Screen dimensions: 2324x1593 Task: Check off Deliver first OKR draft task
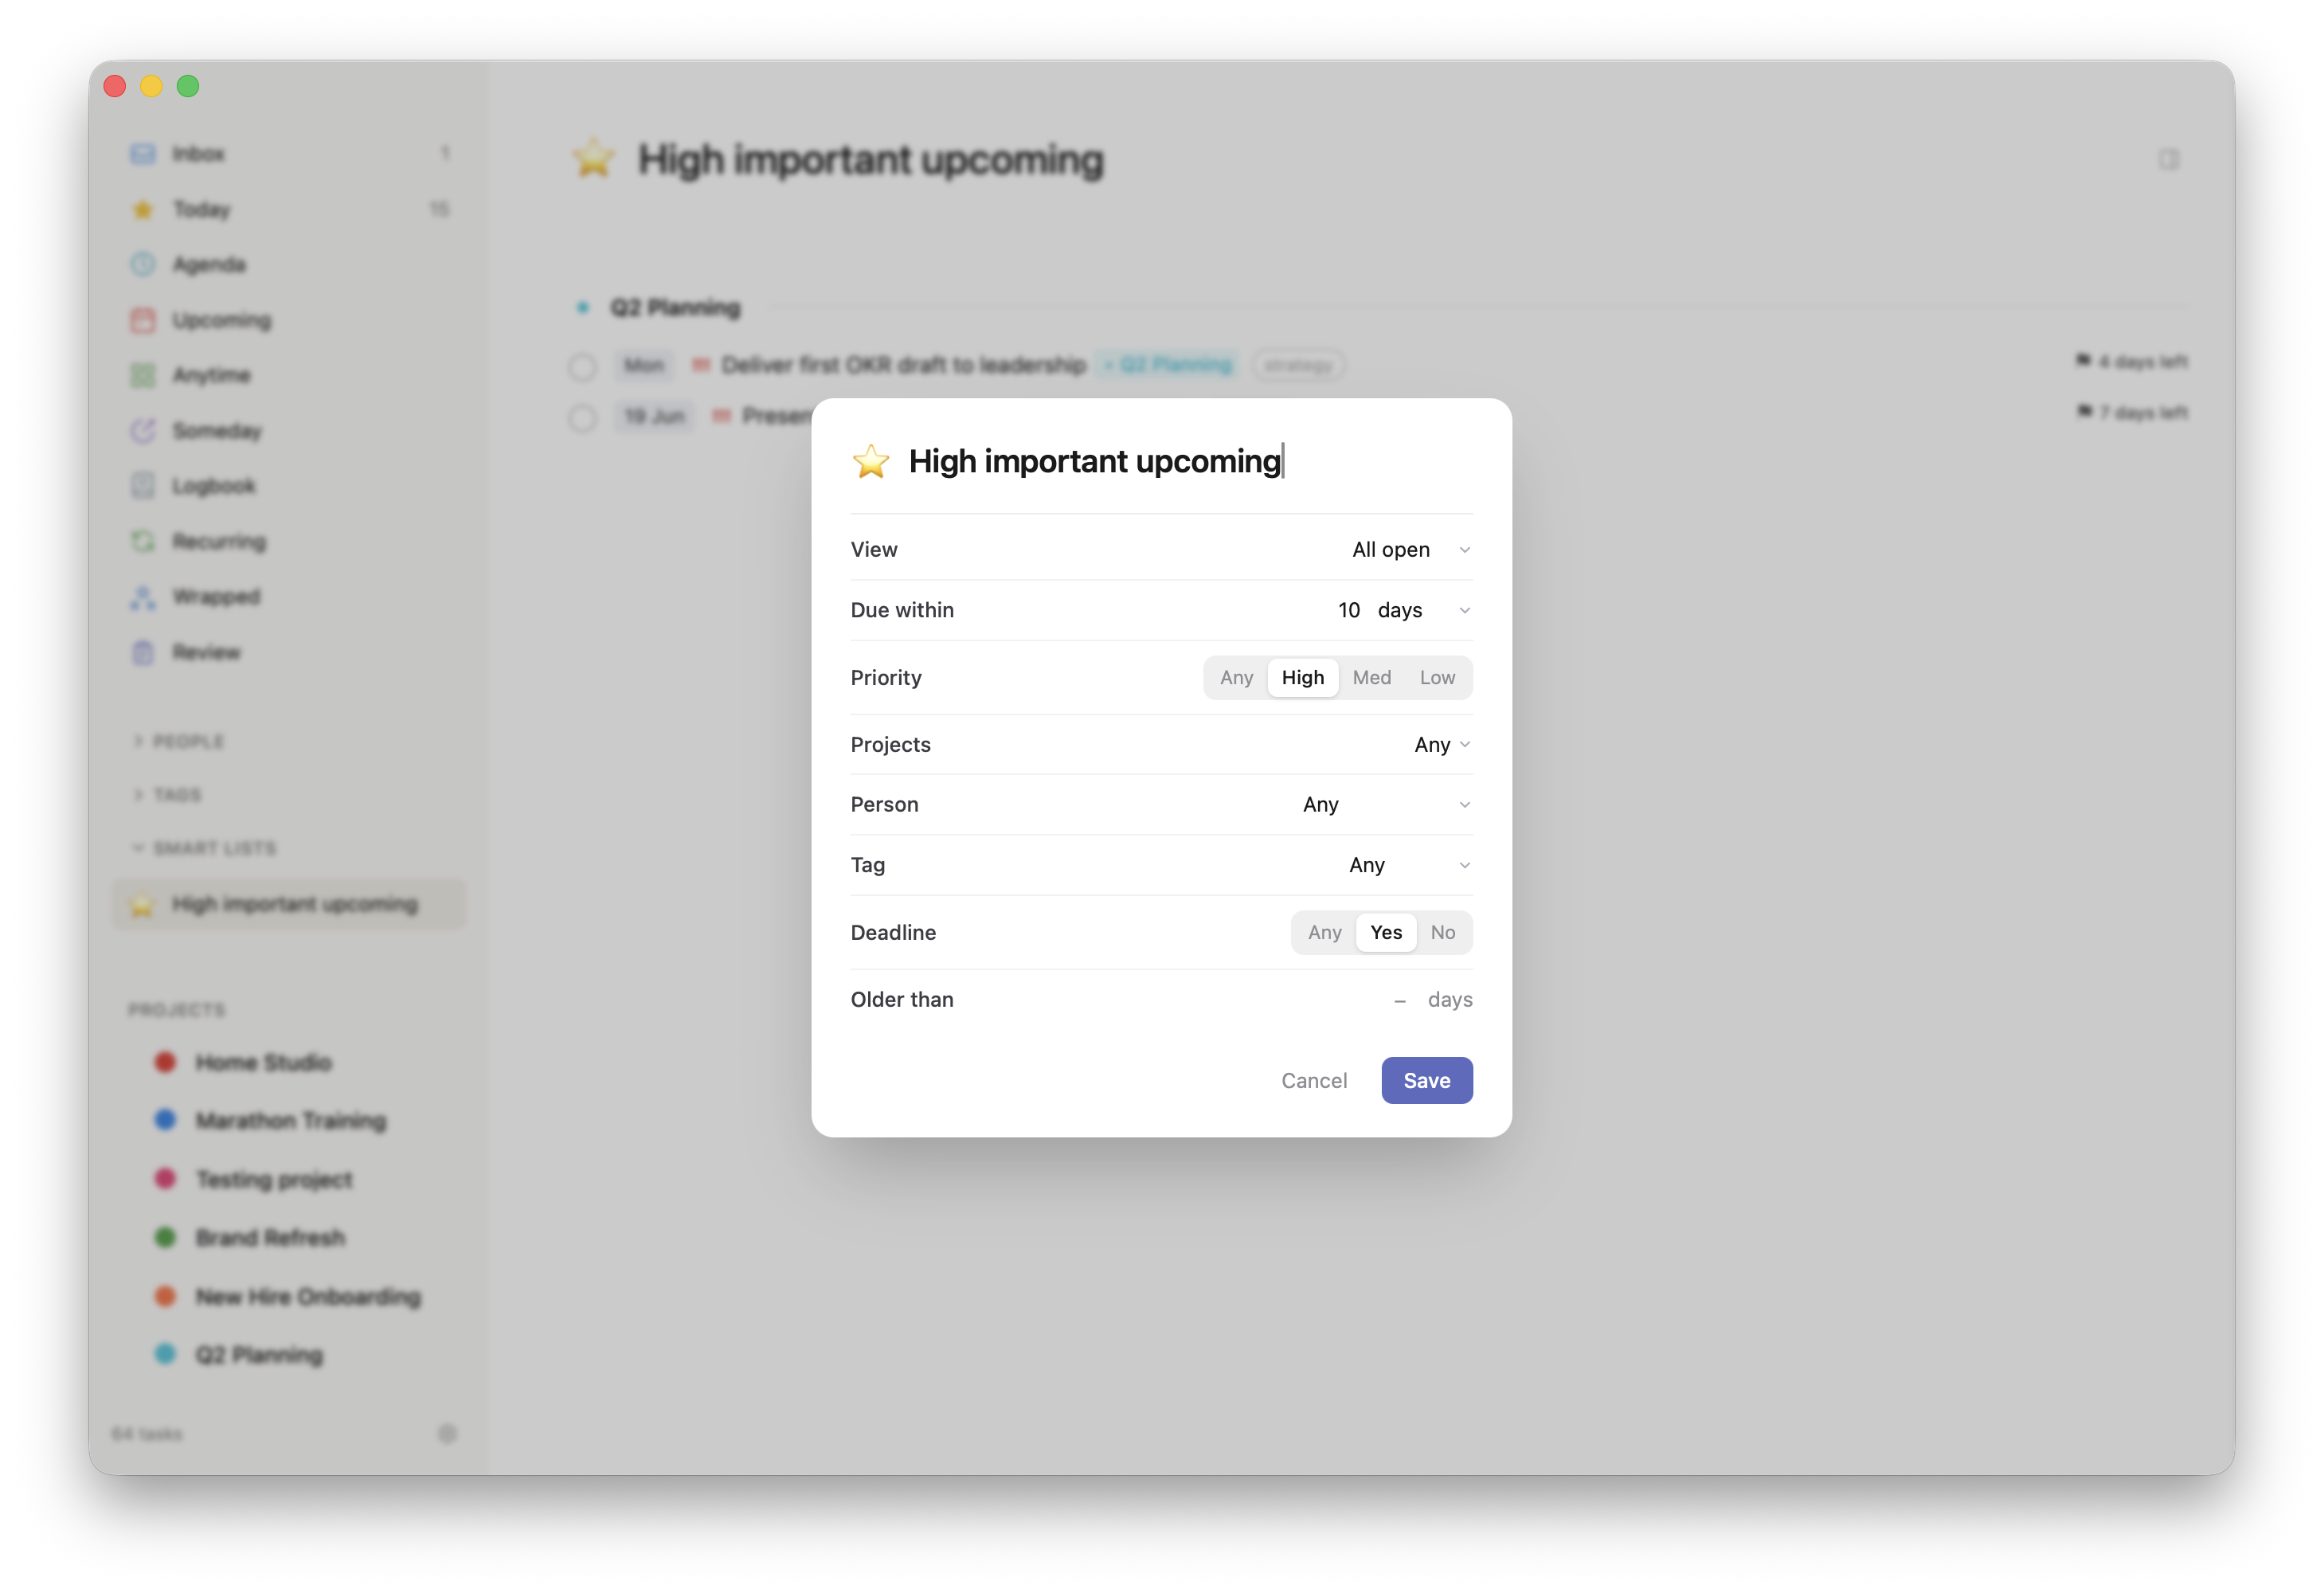pos(582,366)
